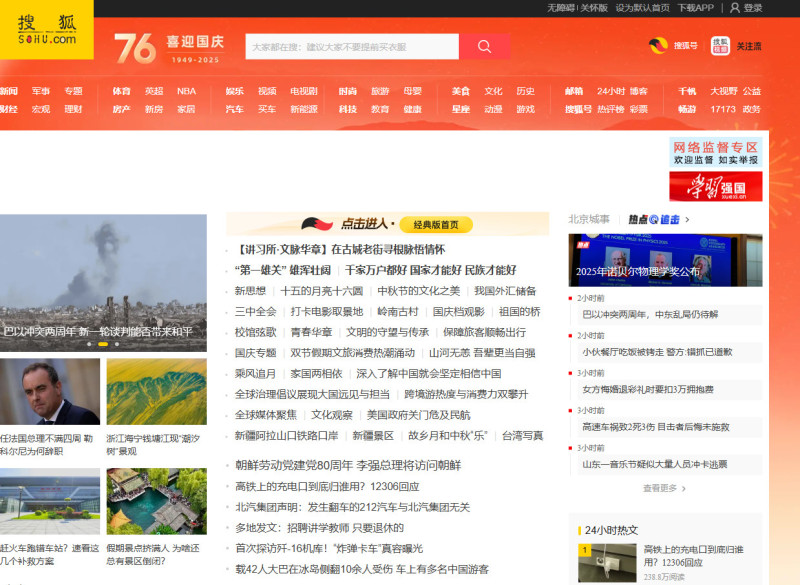
Task: Click the user login icon beside 登录
Action: [735, 8]
